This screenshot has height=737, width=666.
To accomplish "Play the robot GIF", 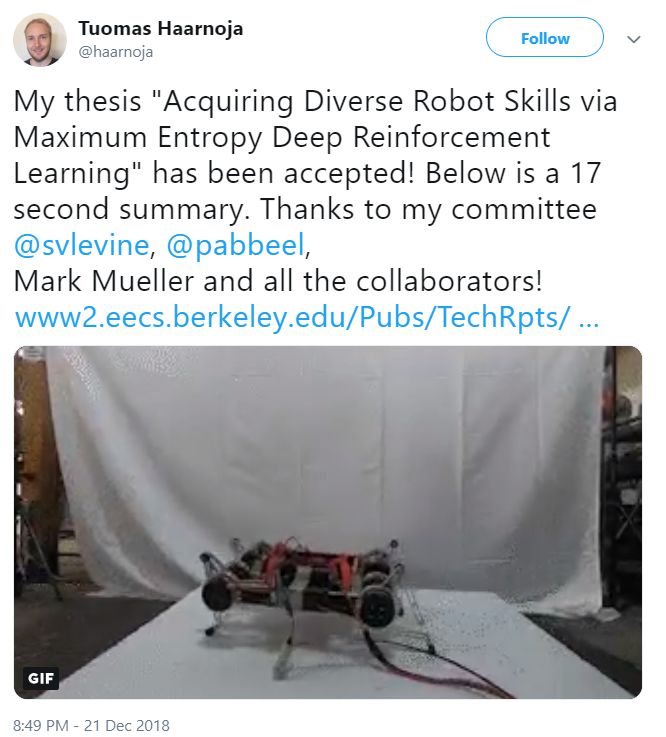I will pos(328,522).
